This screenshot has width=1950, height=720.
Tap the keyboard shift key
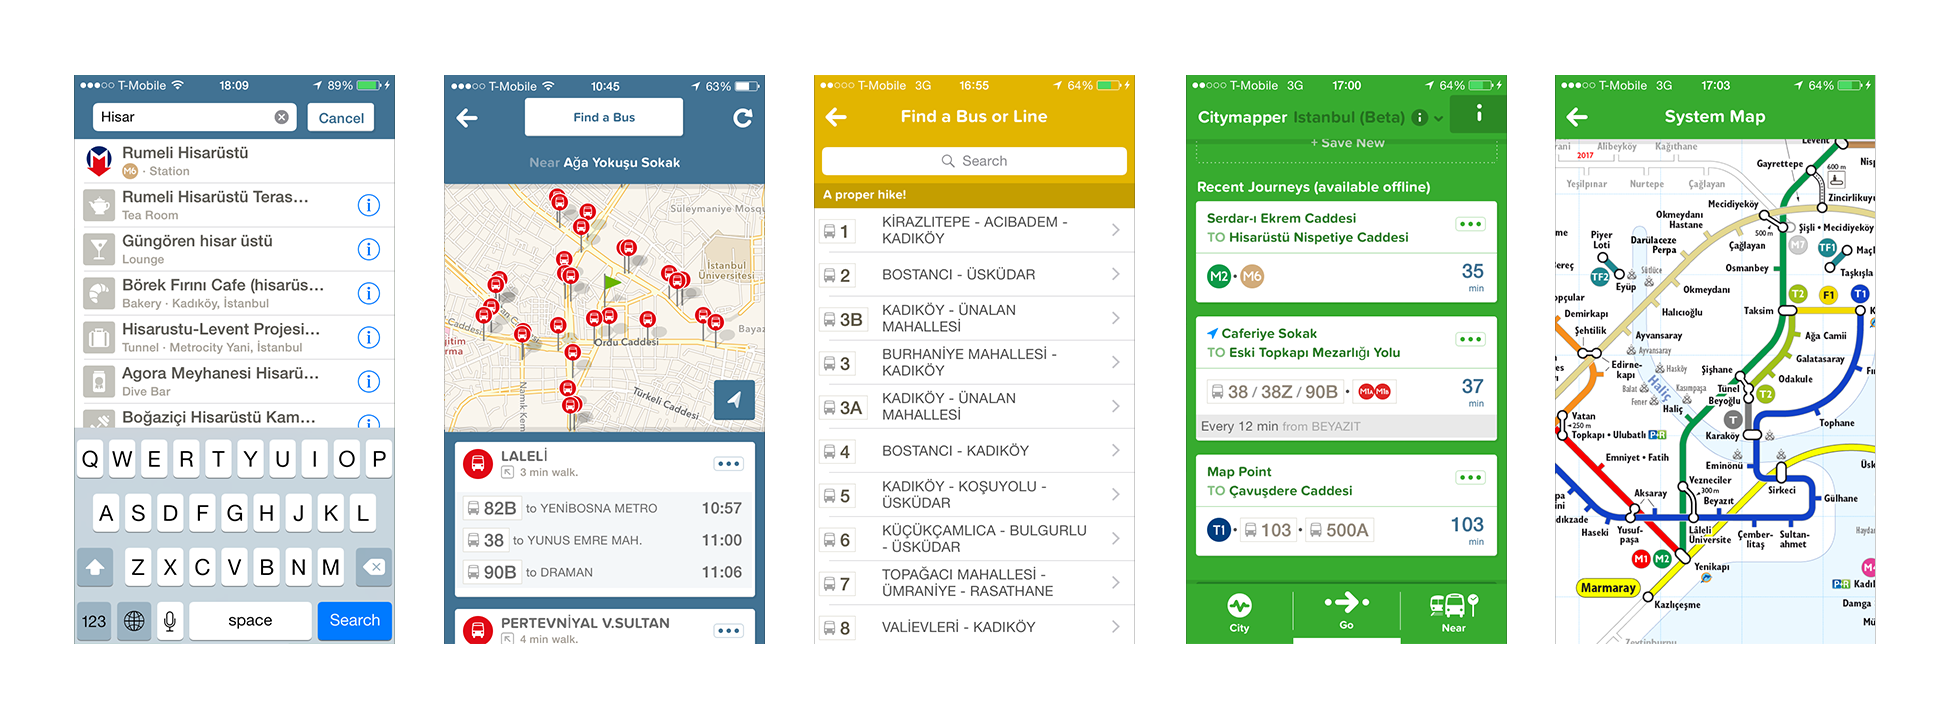pyautogui.click(x=95, y=567)
